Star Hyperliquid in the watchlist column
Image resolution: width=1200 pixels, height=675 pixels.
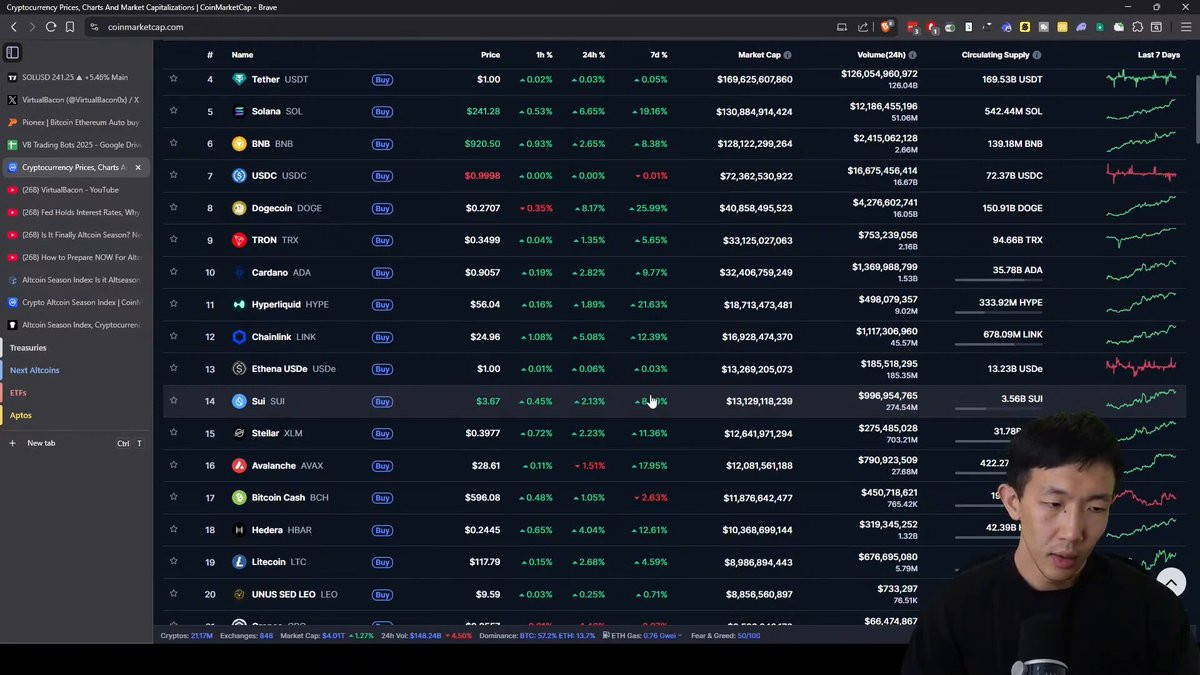tap(173, 304)
